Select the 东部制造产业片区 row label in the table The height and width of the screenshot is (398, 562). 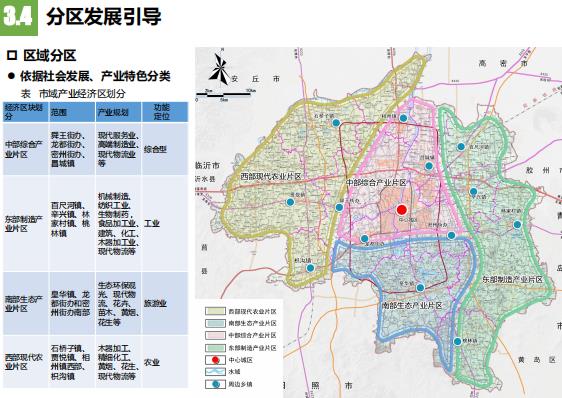[25, 223]
